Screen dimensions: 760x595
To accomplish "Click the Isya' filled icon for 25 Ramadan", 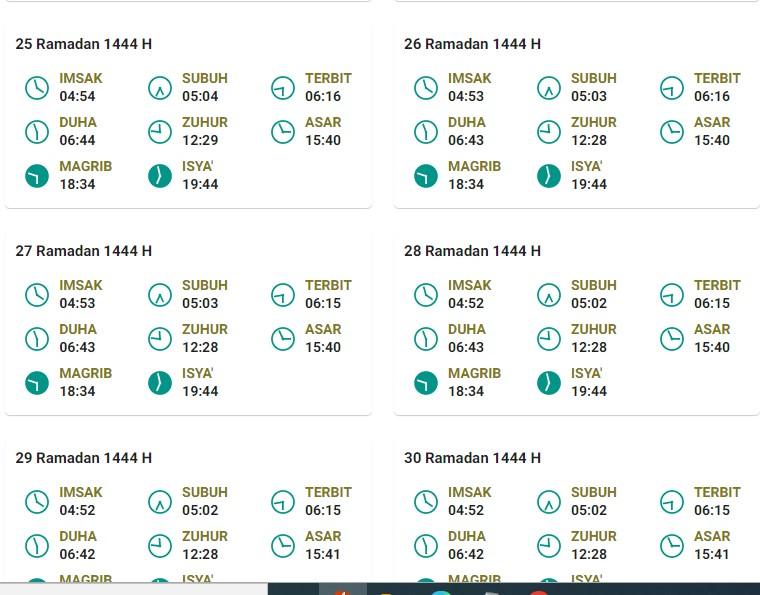I will pos(160,176).
